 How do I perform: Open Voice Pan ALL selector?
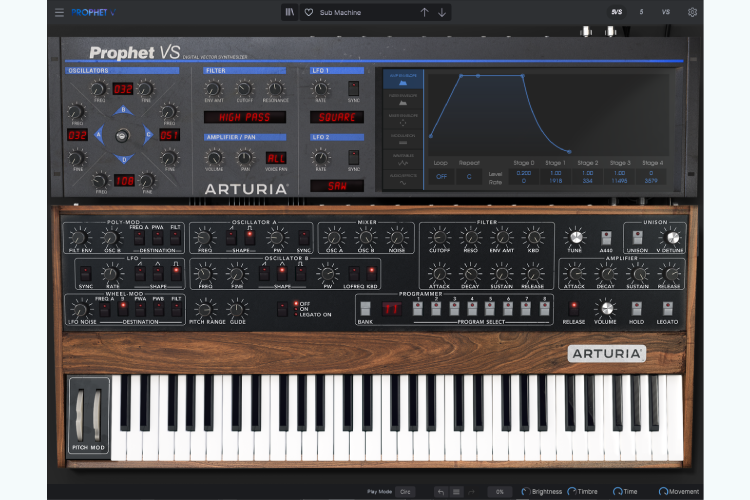(x=276, y=158)
